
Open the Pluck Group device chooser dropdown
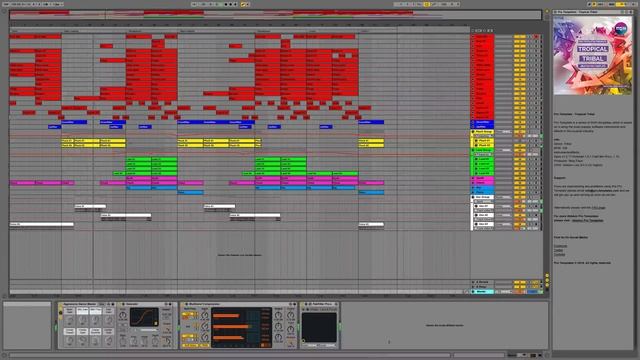click(483, 136)
